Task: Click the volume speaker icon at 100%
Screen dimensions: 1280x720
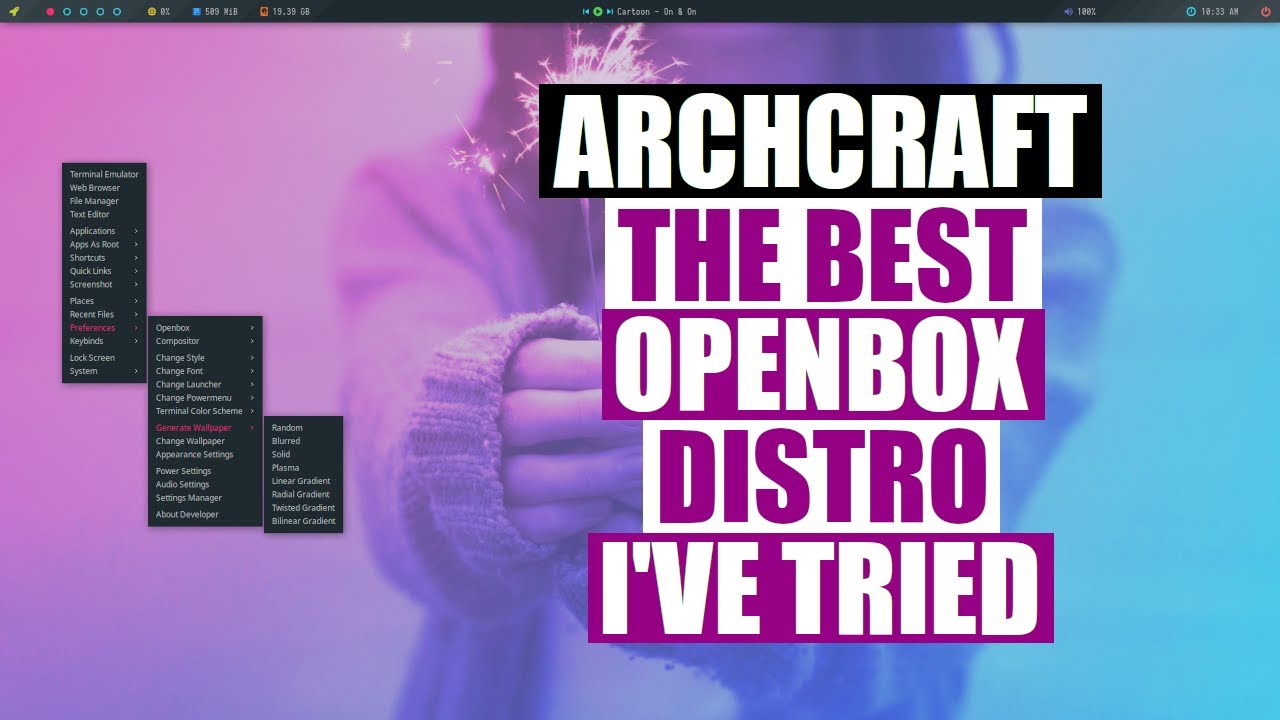Action: coord(1068,11)
